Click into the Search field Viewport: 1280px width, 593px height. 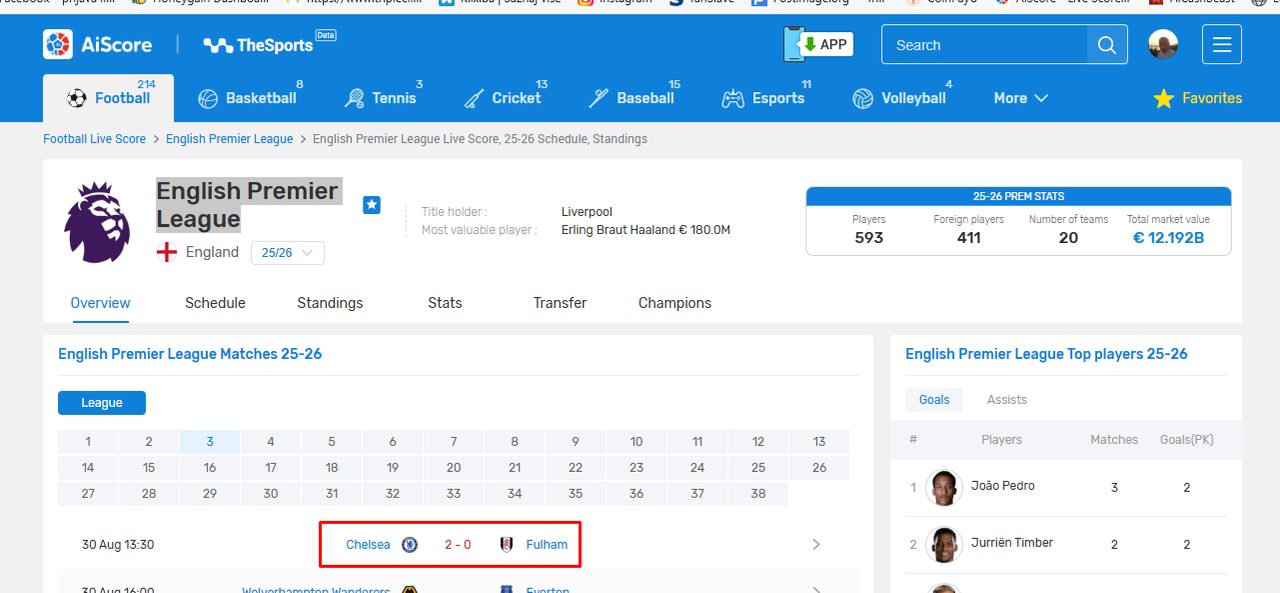pos(984,45)
